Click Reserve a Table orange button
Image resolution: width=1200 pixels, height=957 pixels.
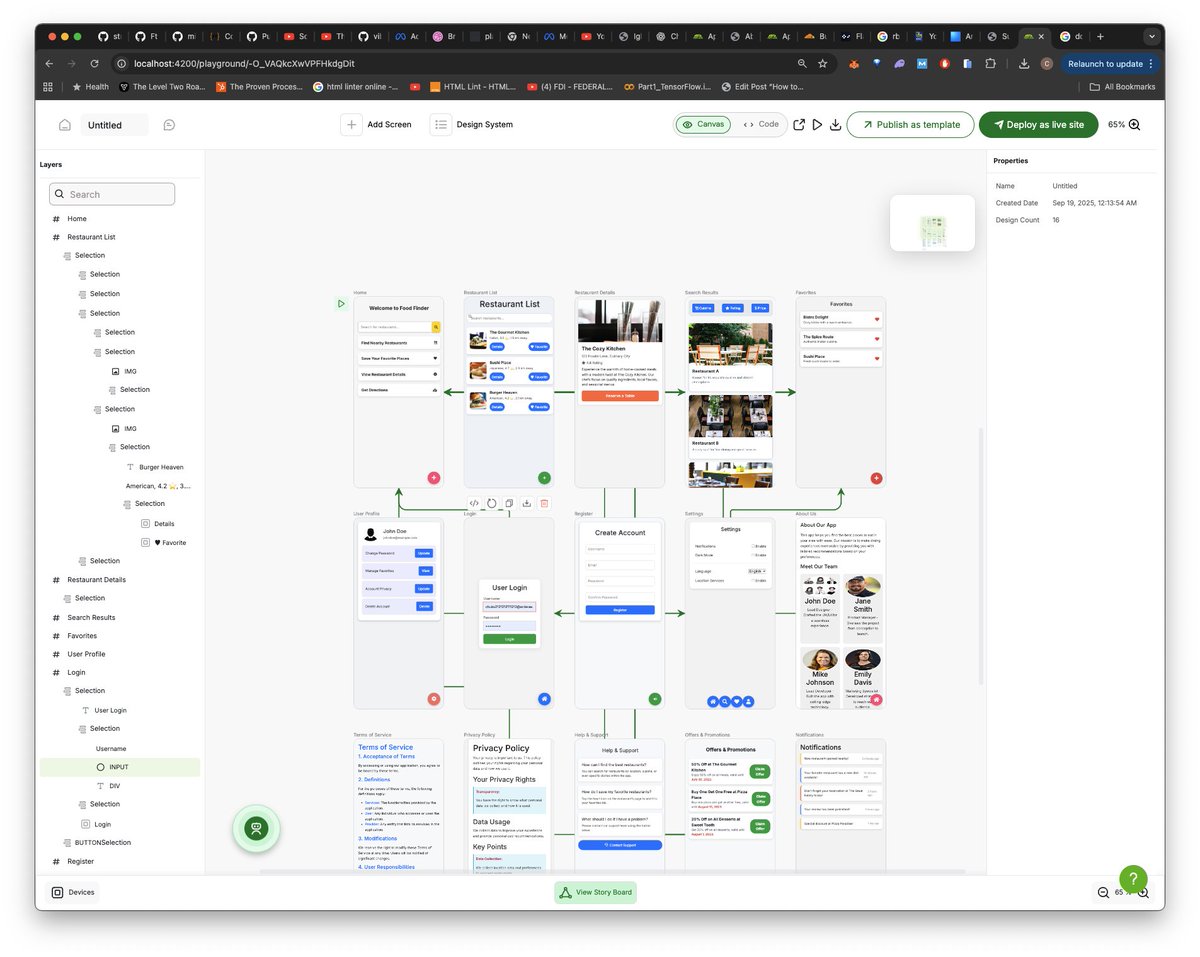click(620, 395)
